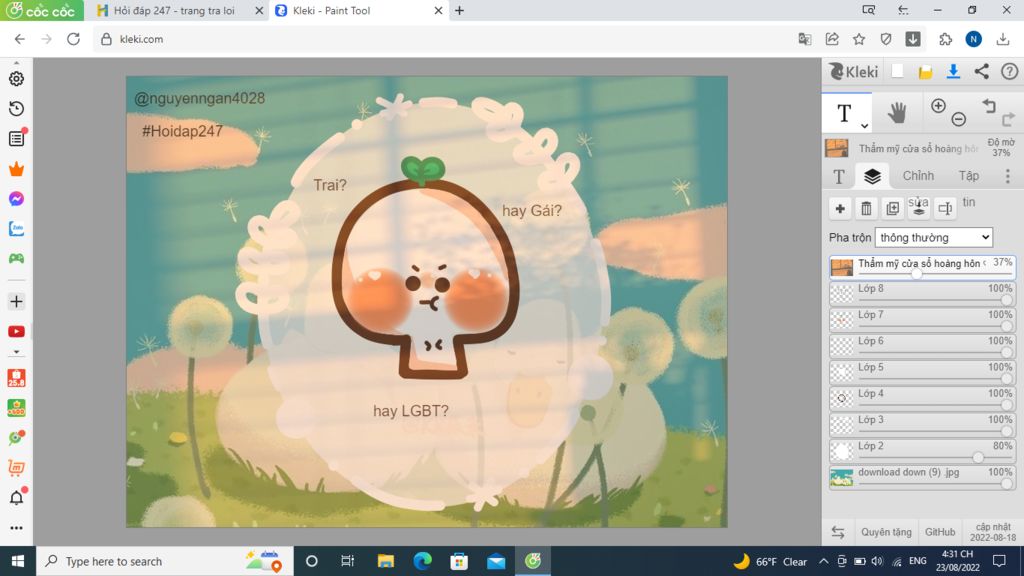This screenshot has height=576, width=1024.
Task: Click the opacity slider handle of Lớp 8
Action: click(1006, 300)
